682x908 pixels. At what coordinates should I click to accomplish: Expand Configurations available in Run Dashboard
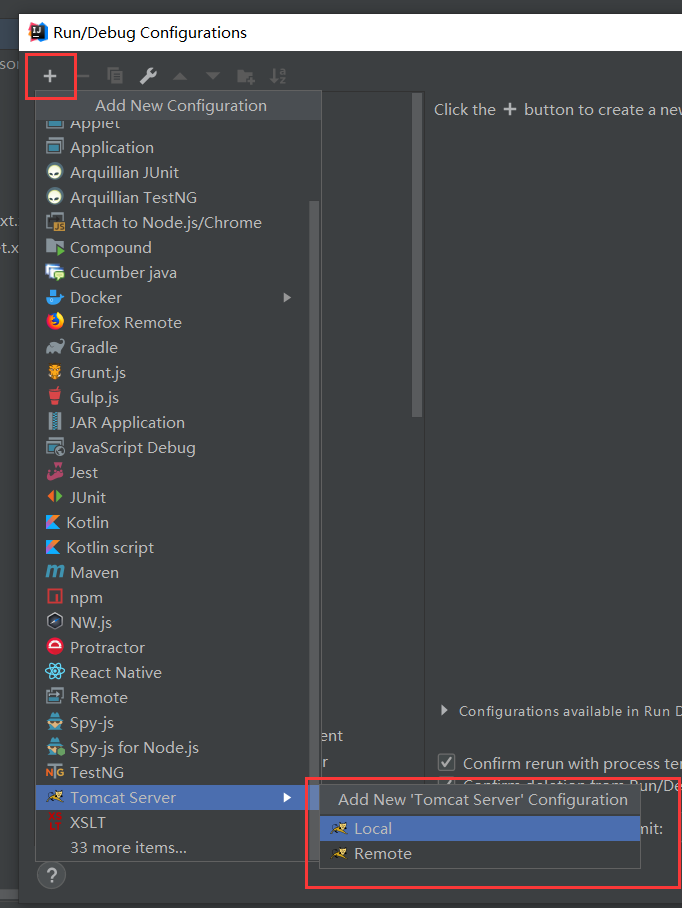pos(444,711)
